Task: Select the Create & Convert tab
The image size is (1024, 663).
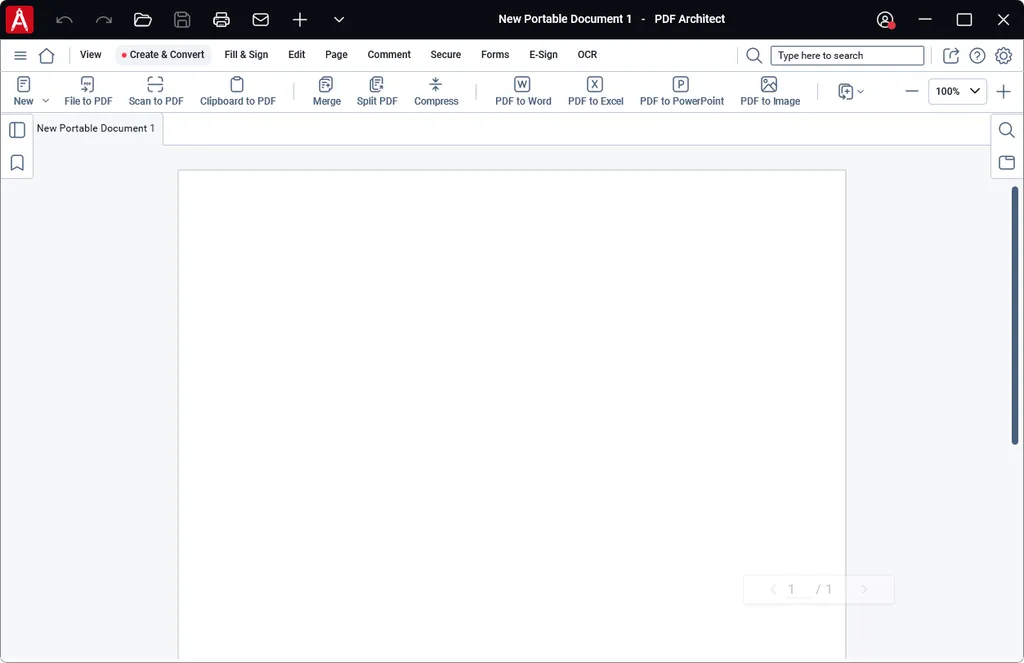Action: 163,55
